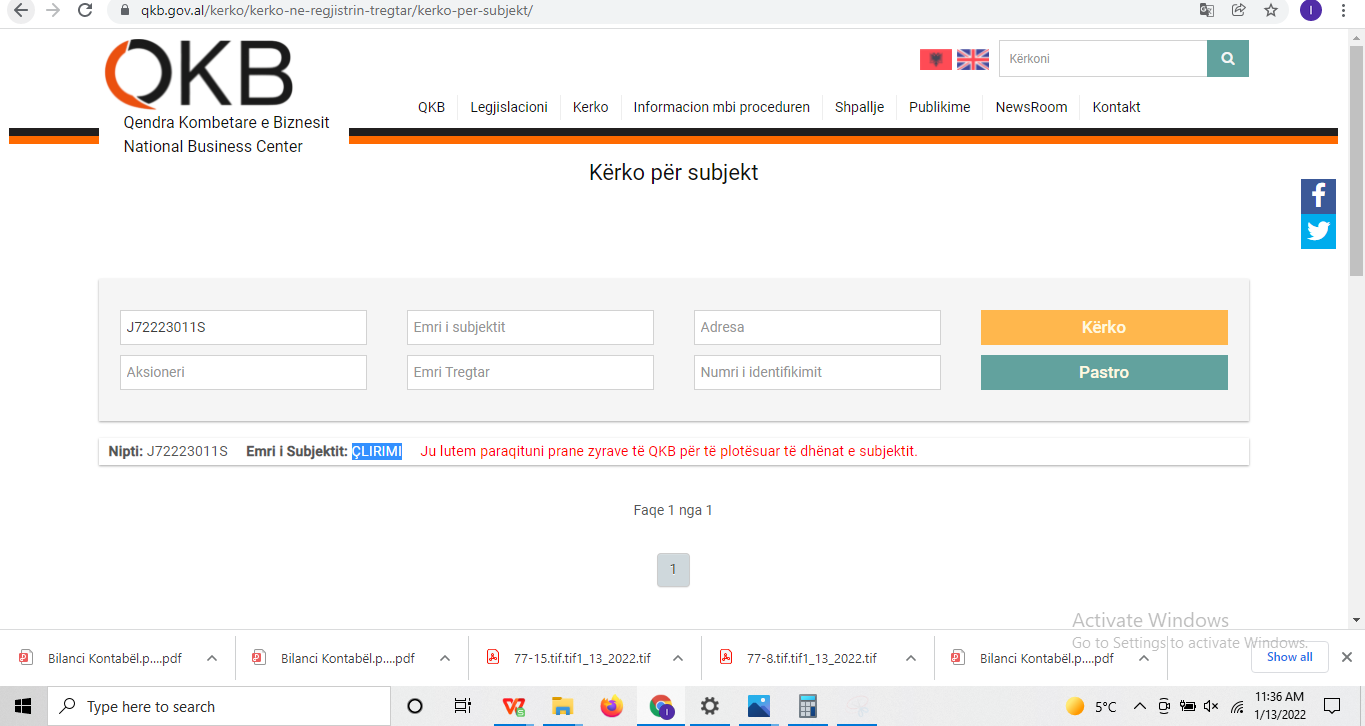Click the magnifier search button
The image size is (1365, 726).
pos(1227,59)
